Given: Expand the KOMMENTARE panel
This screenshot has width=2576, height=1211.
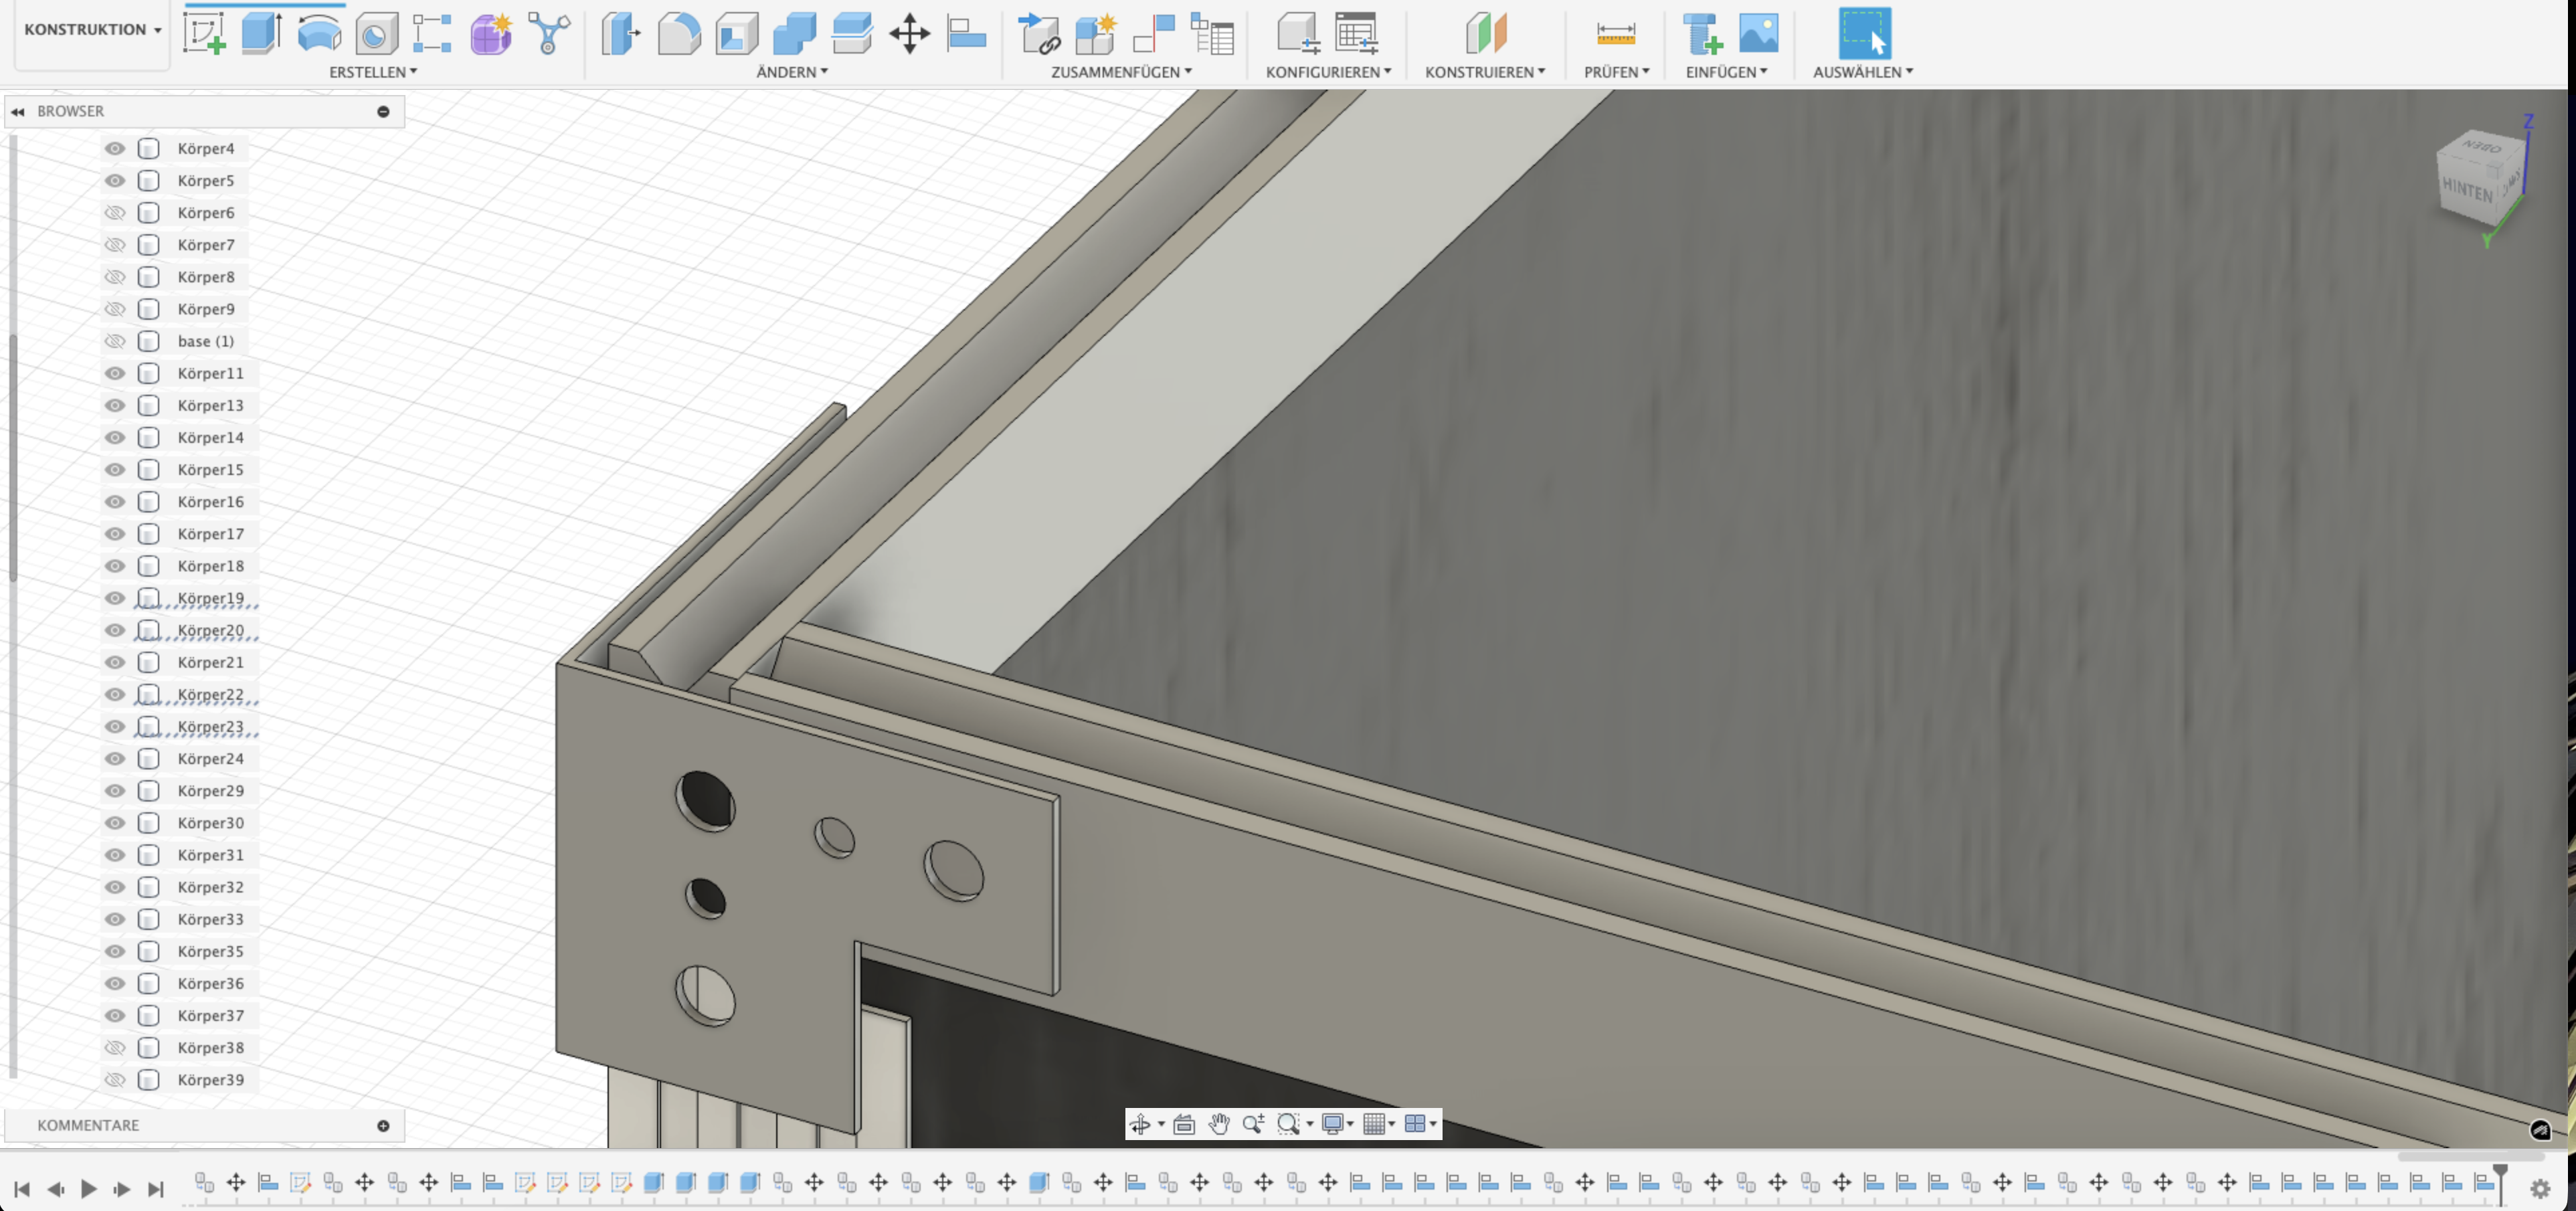Looking at the screenshot, I should [x=383, y=1125].
